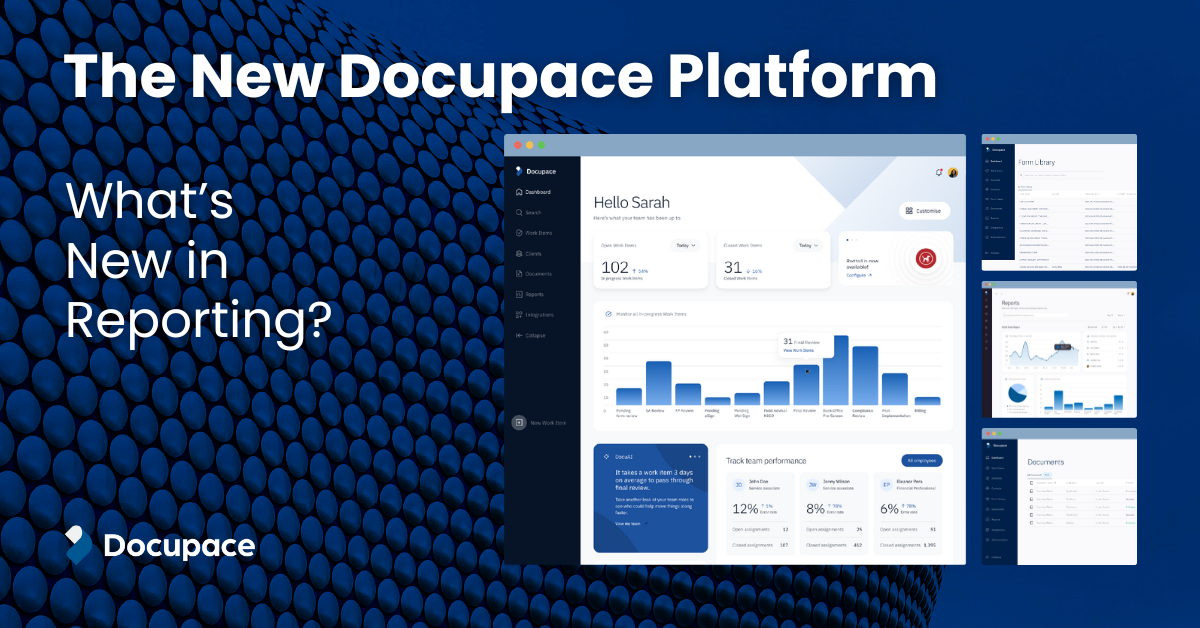Open Integrations in the main window sidebar

point(534,315)
